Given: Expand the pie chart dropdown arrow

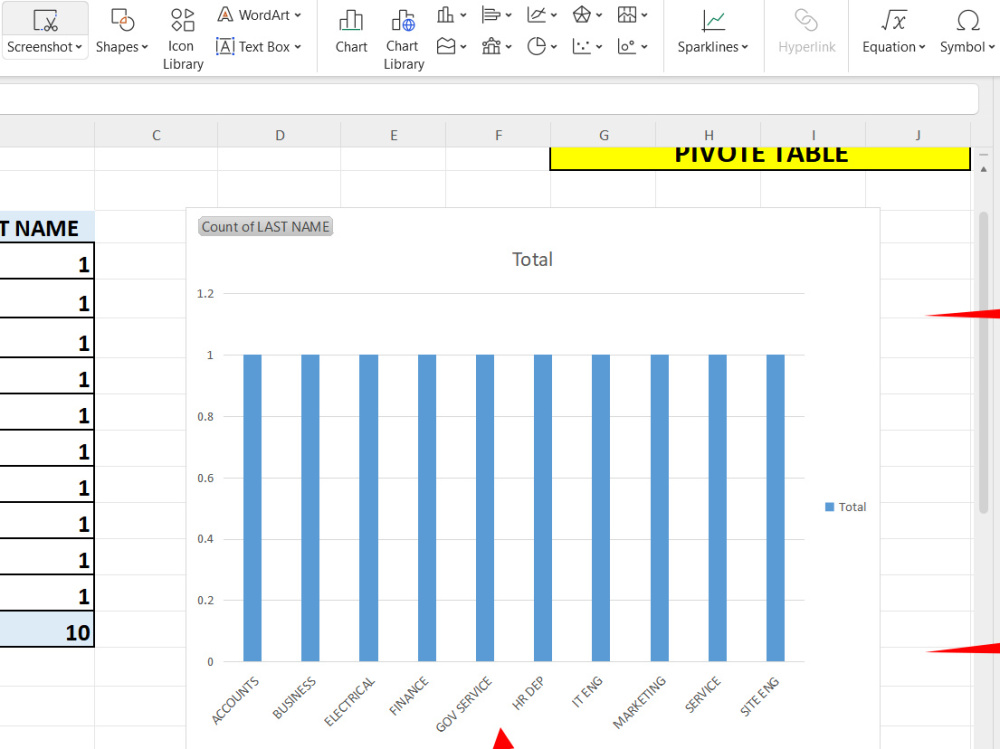Looking at the screenshot, I should pyautogui.click(x=554, y=47).
